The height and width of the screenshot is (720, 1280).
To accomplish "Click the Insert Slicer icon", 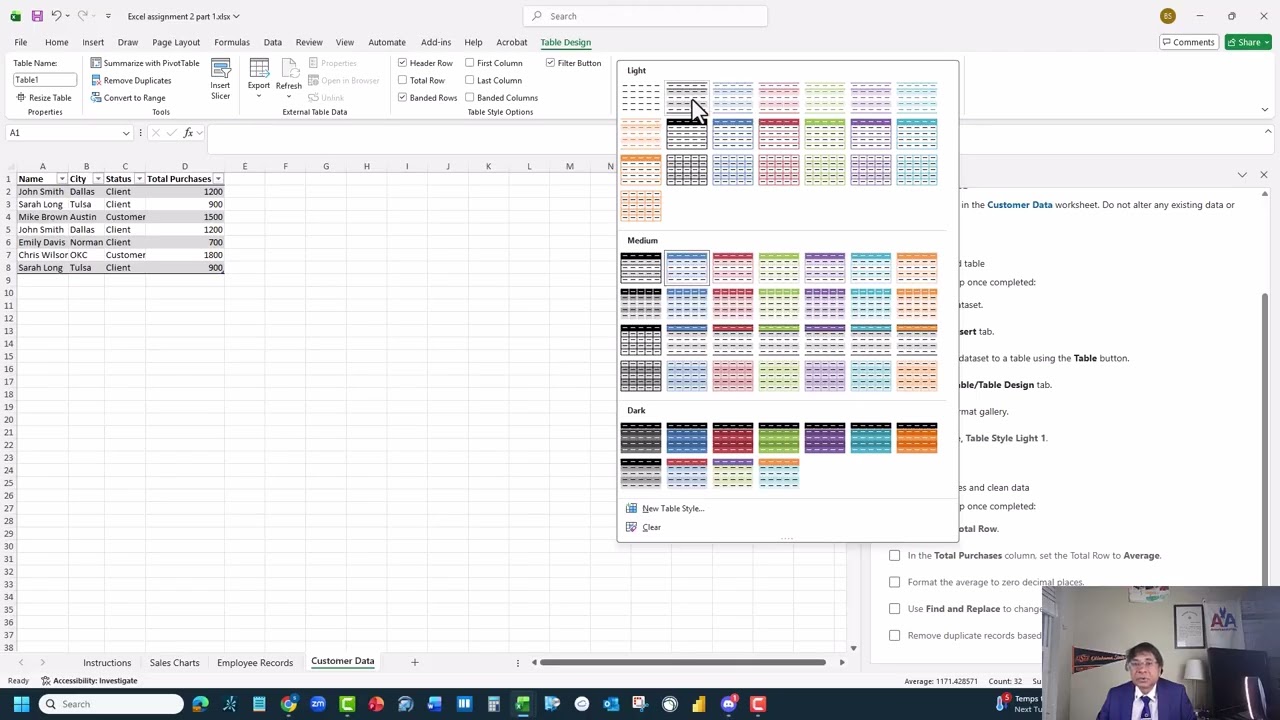I will (x=220, y=70).
